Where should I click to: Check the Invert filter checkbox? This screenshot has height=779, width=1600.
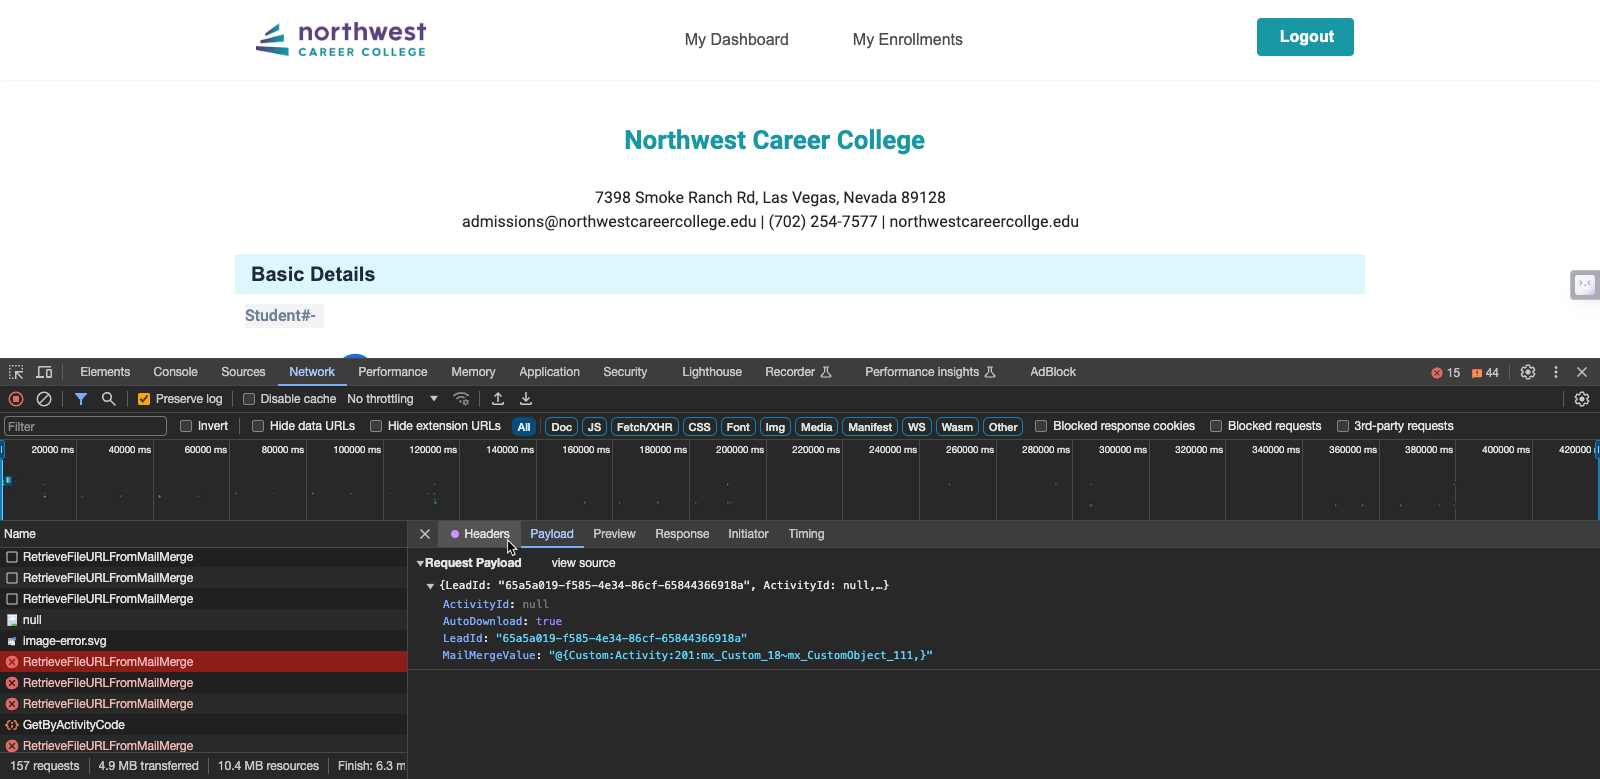coord(186,426)
